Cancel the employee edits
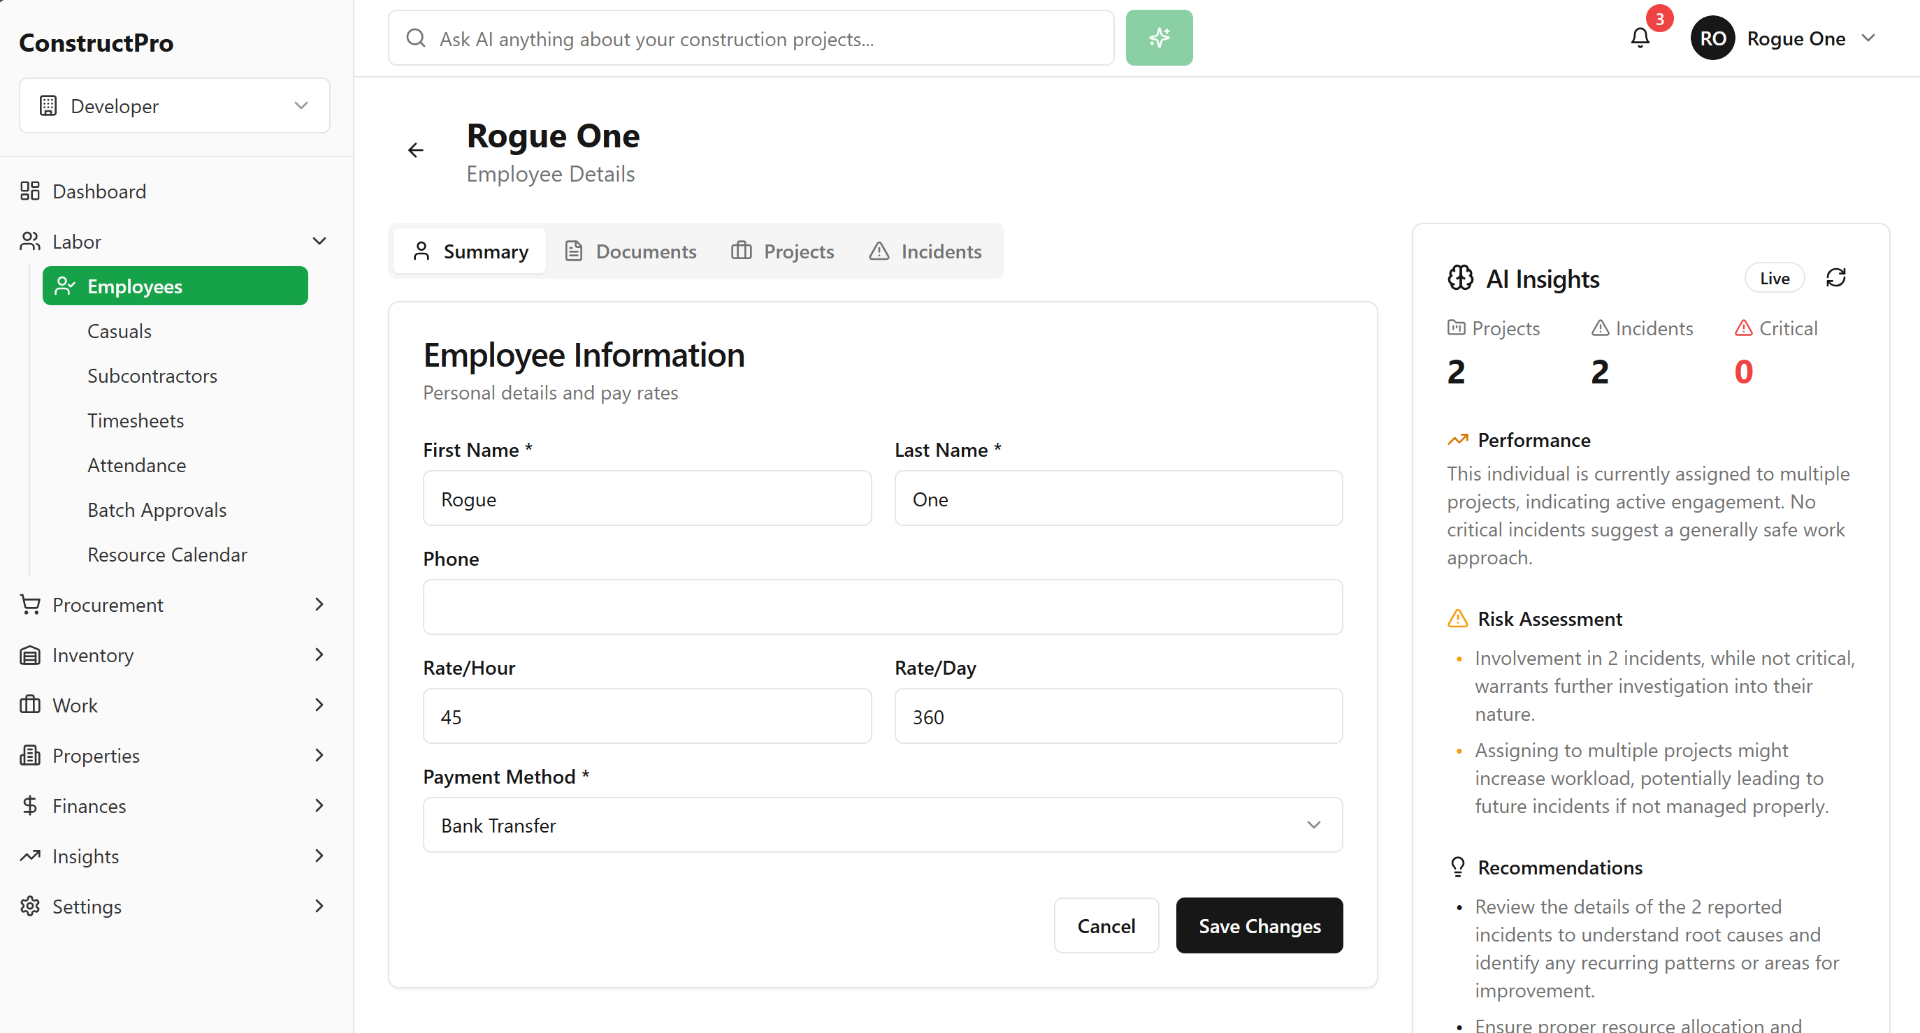The height and width of the screenshot is (1033, 1920). (1106, 925)
